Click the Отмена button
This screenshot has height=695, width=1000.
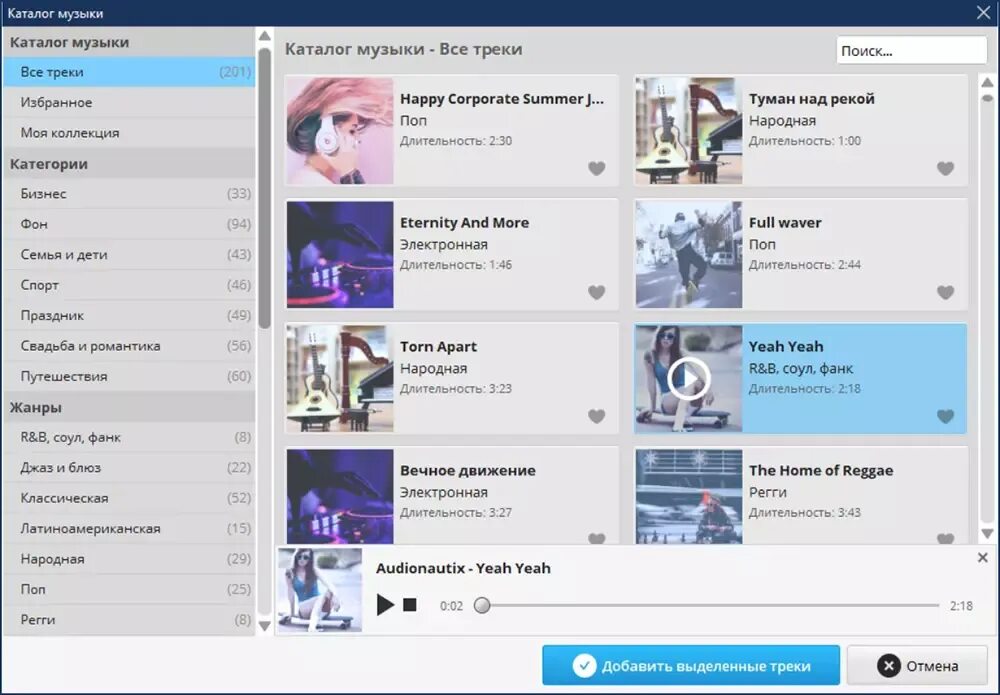pyautogui.click(x=918, y=666)
